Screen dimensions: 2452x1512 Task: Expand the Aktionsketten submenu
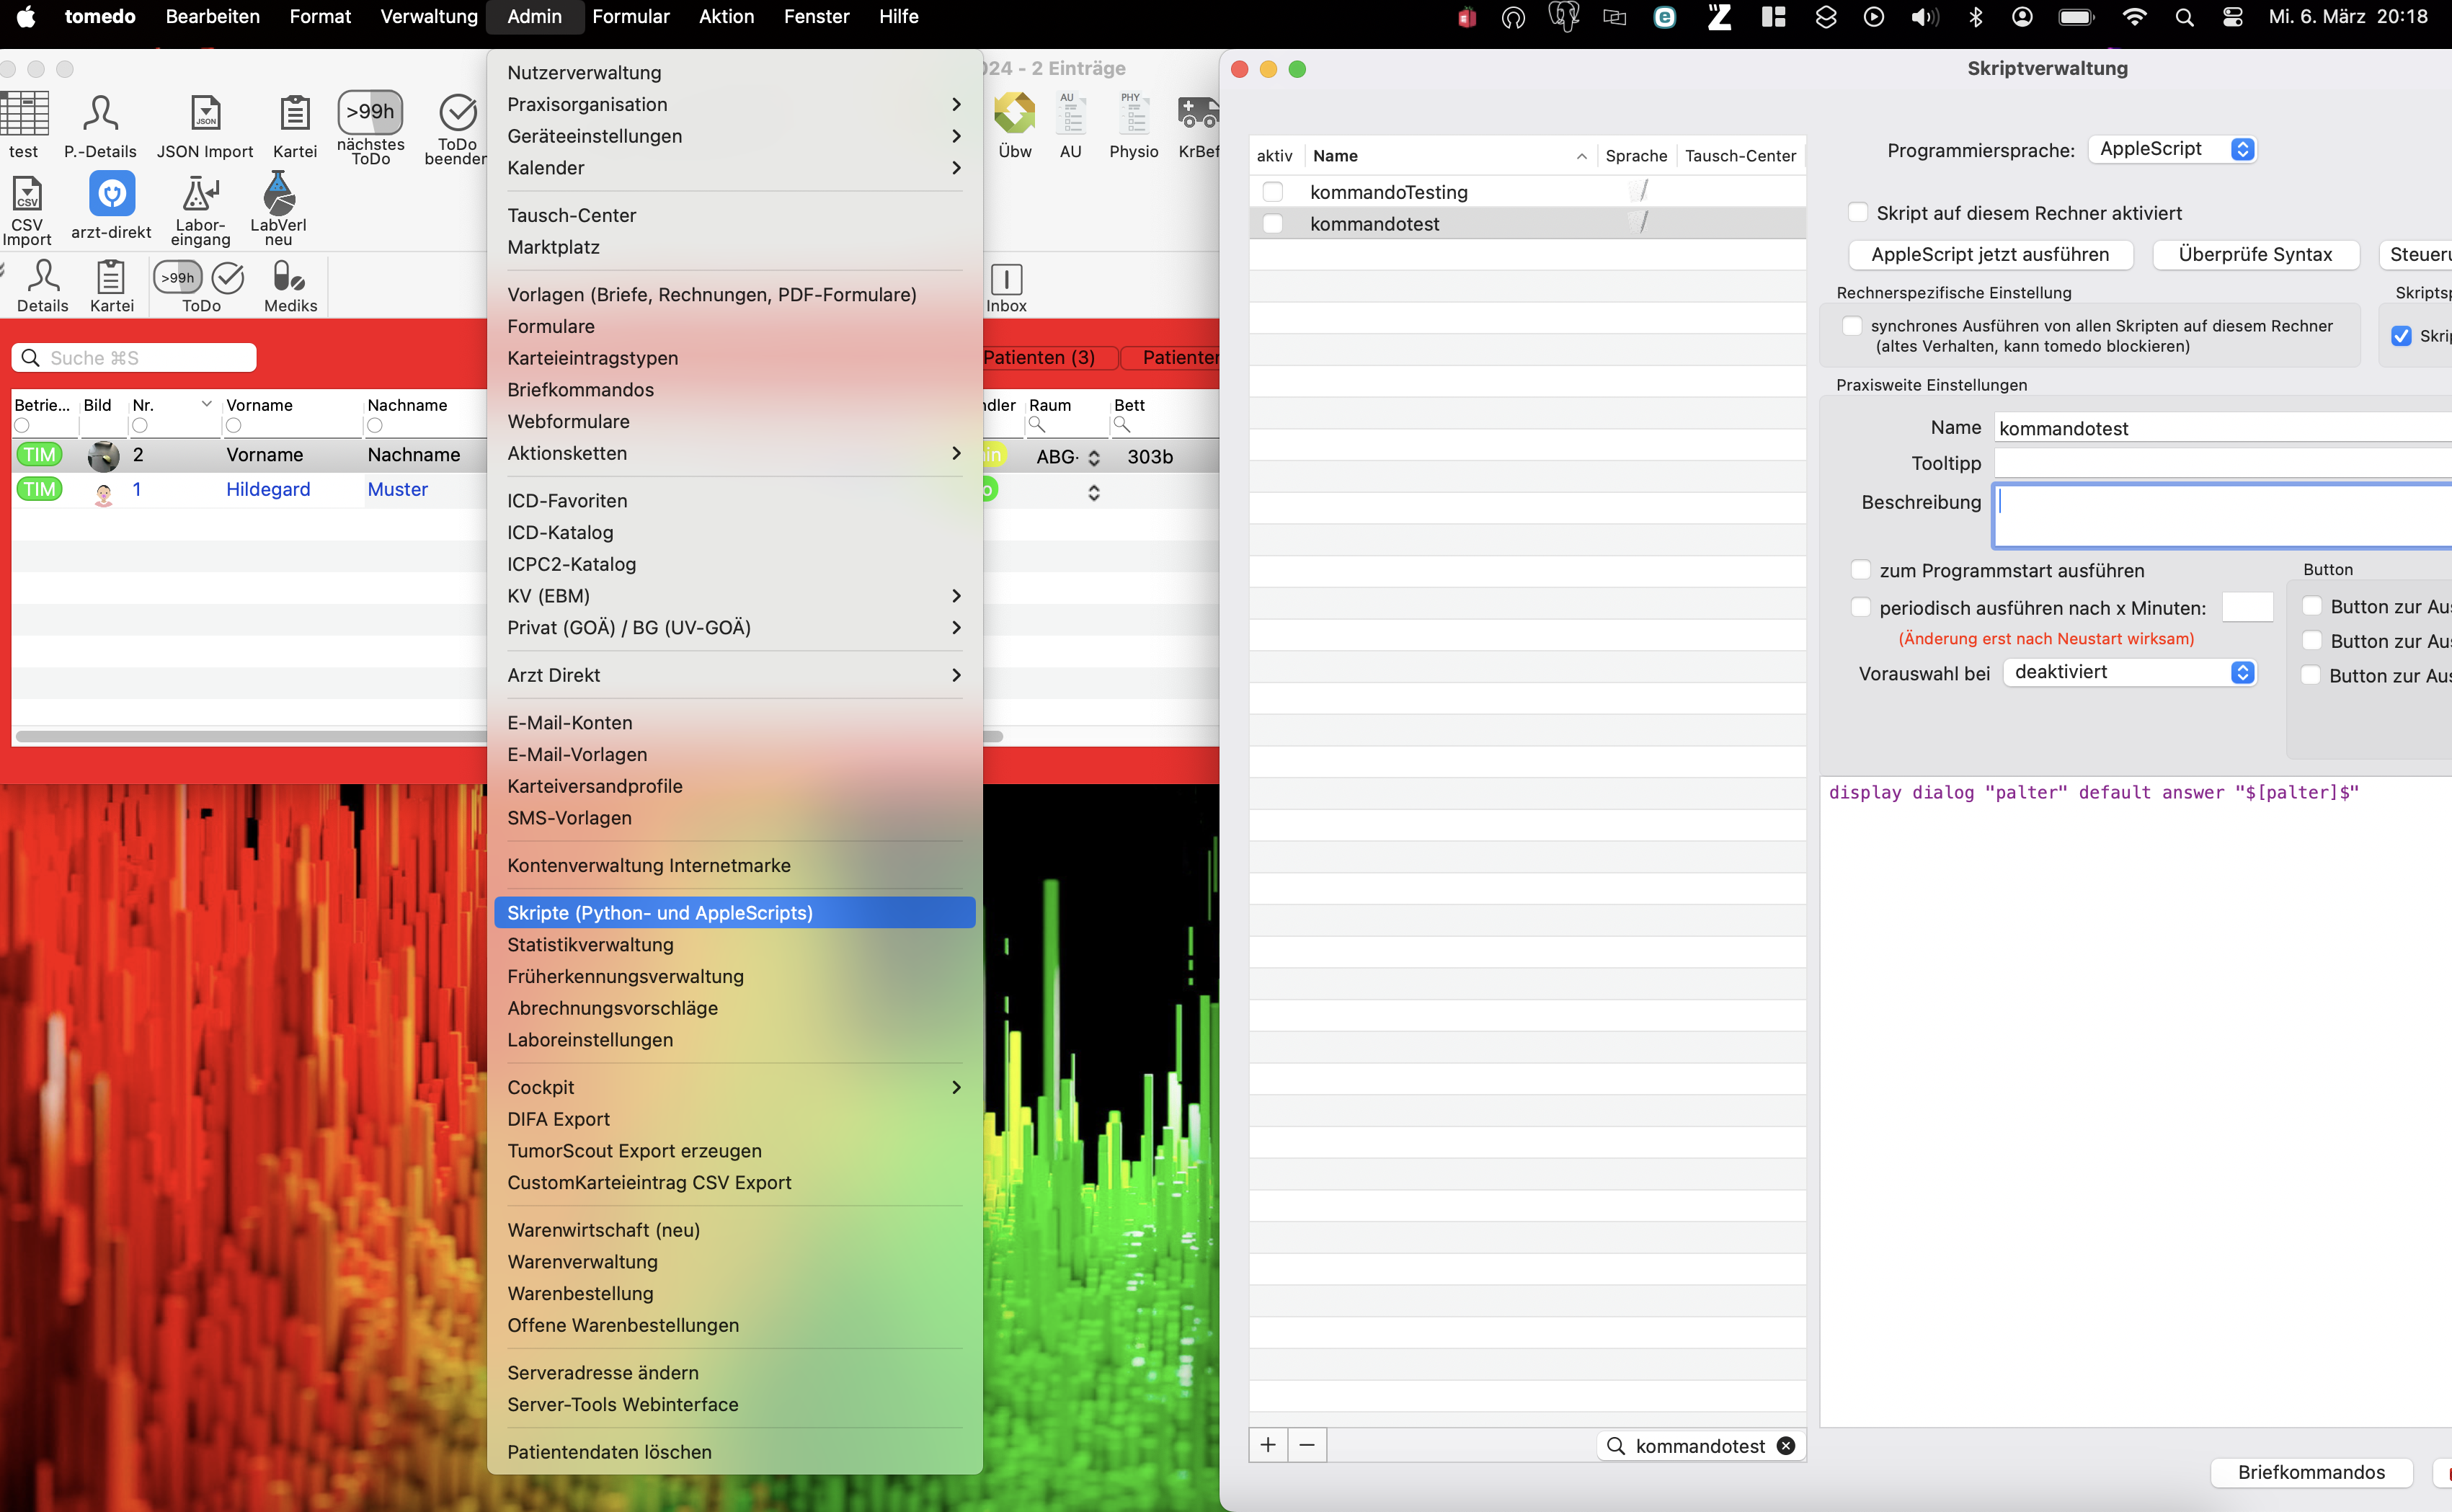(734, 453)
